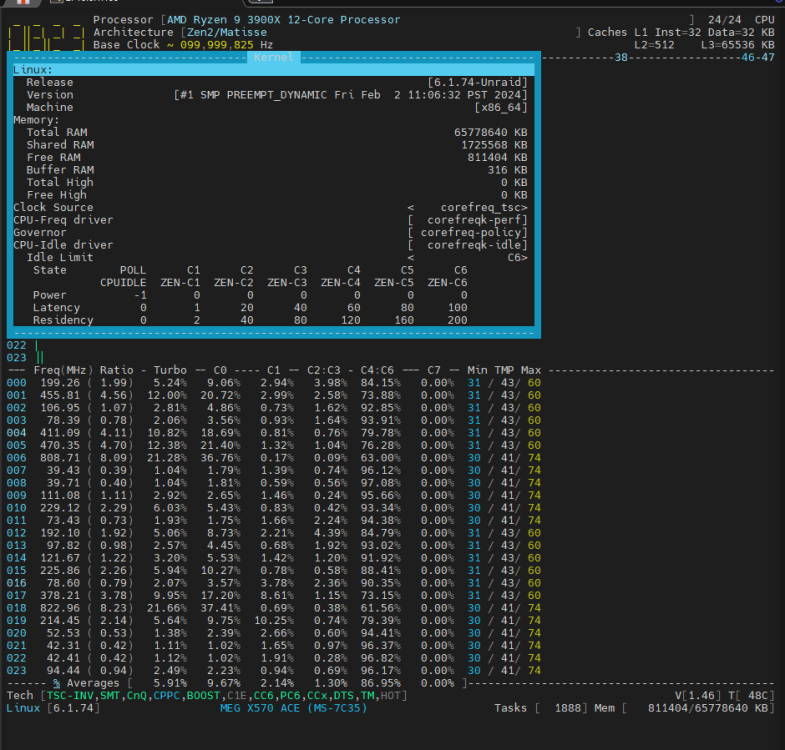This screenshot has height=750, width=785.
Task: Select CPU 001 frequency 455.81
Action: tap(60, 395)
